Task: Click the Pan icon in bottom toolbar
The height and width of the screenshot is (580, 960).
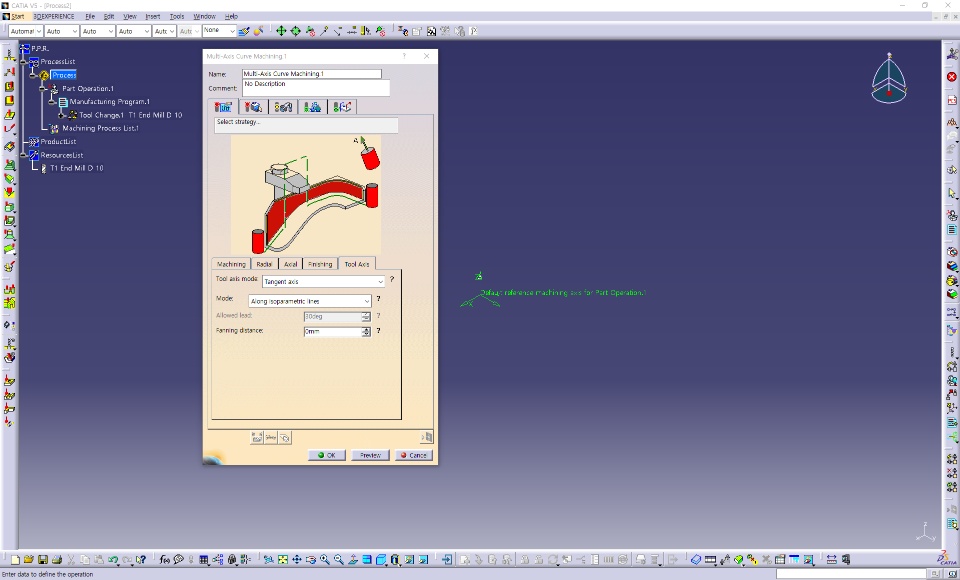Action: [x=296, y=559]
